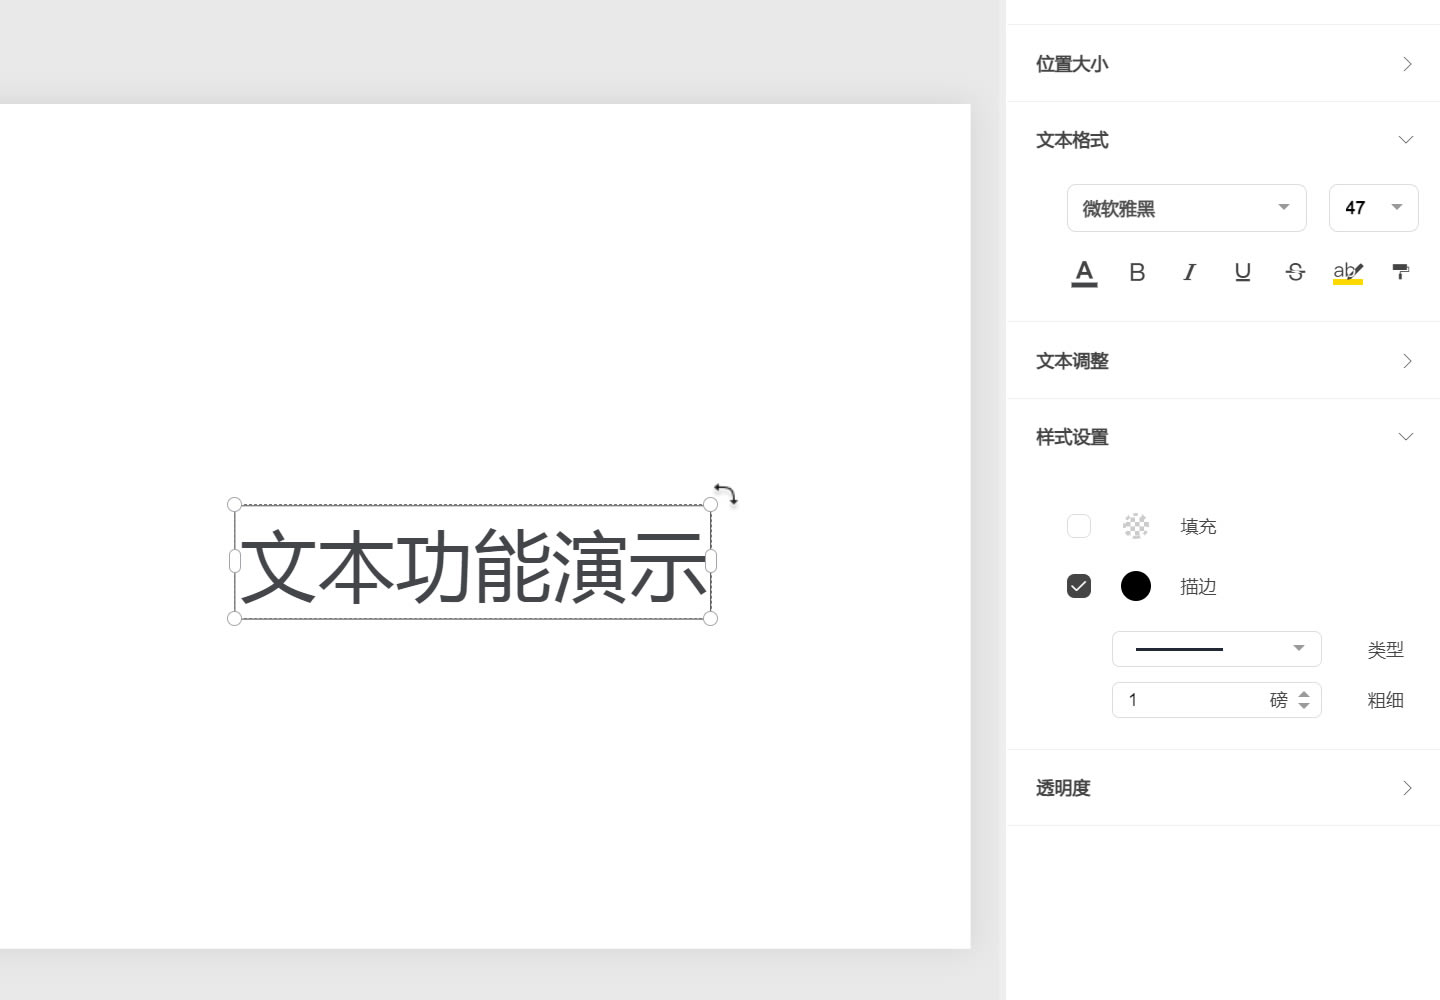Click the left-middle handle of the text box
Viewport: 1440px width, 1000px height.
(x=235, y=561)
